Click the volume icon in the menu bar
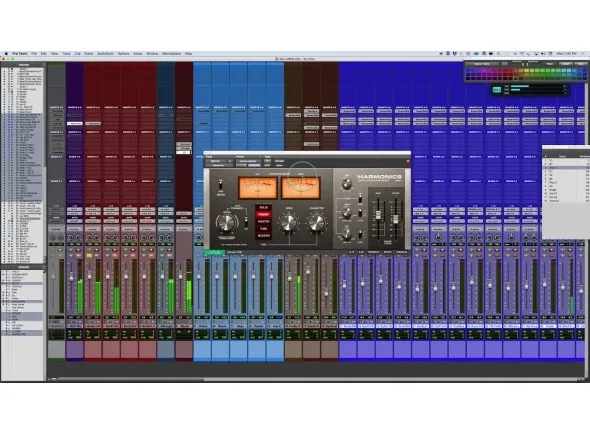The image size is (590, 434). coord(542,54)
